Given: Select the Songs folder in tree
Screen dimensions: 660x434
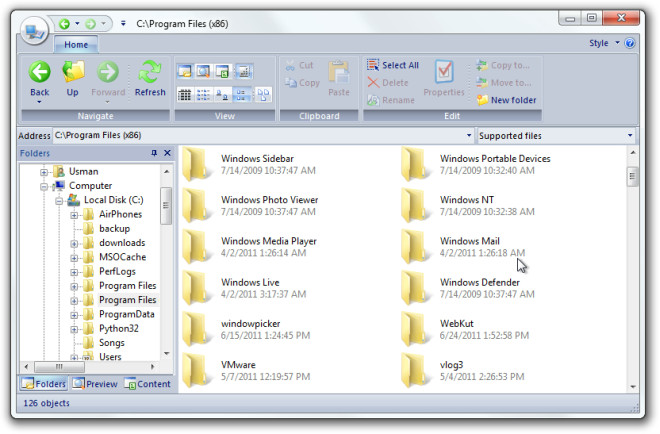Looking at the screenshot, I should click(112, 343).
